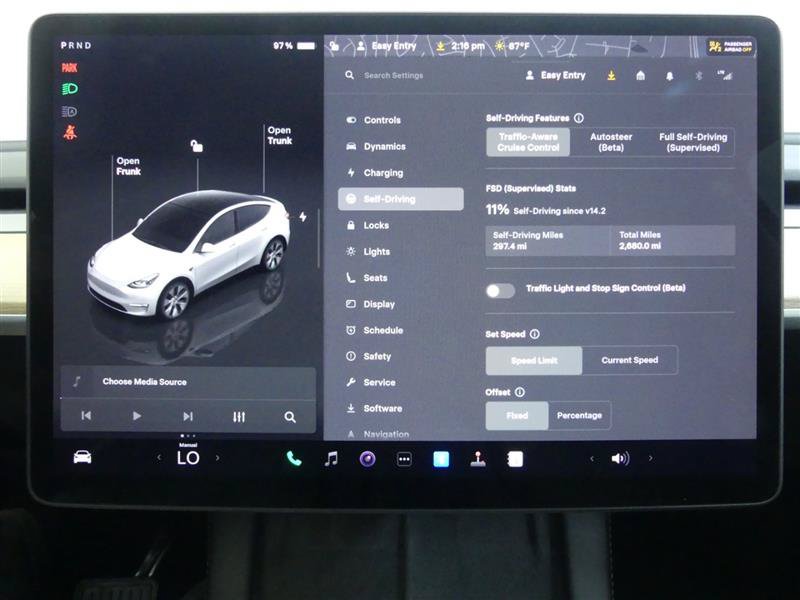Tap the LO temperature display
Viewport: 800px width, 600px height.
[x=188, y=458]
